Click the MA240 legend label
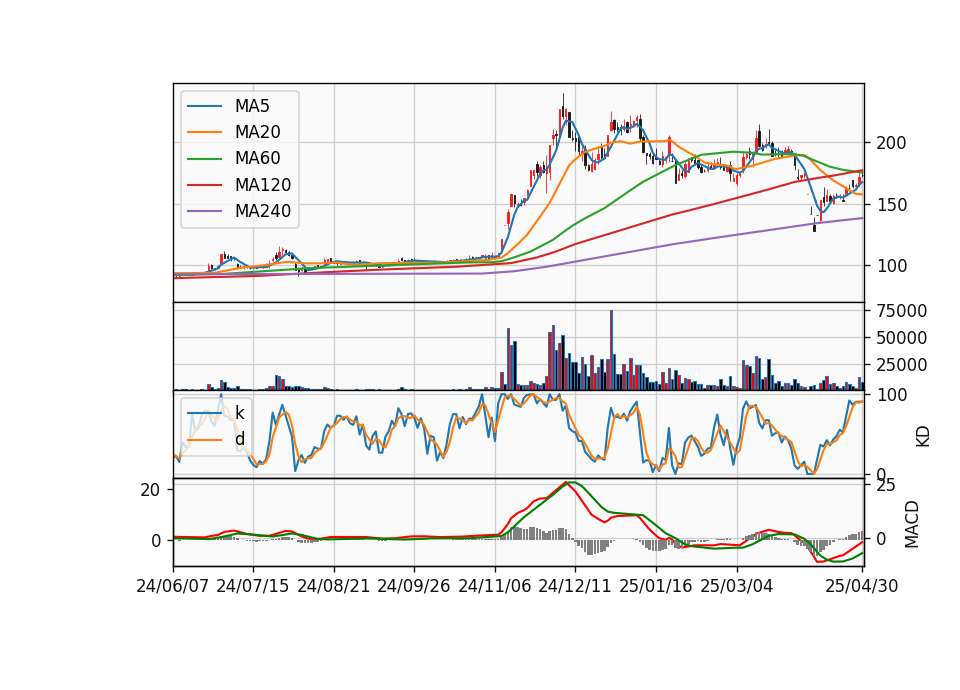Screen dimensions: 960x690 [263, 211]
